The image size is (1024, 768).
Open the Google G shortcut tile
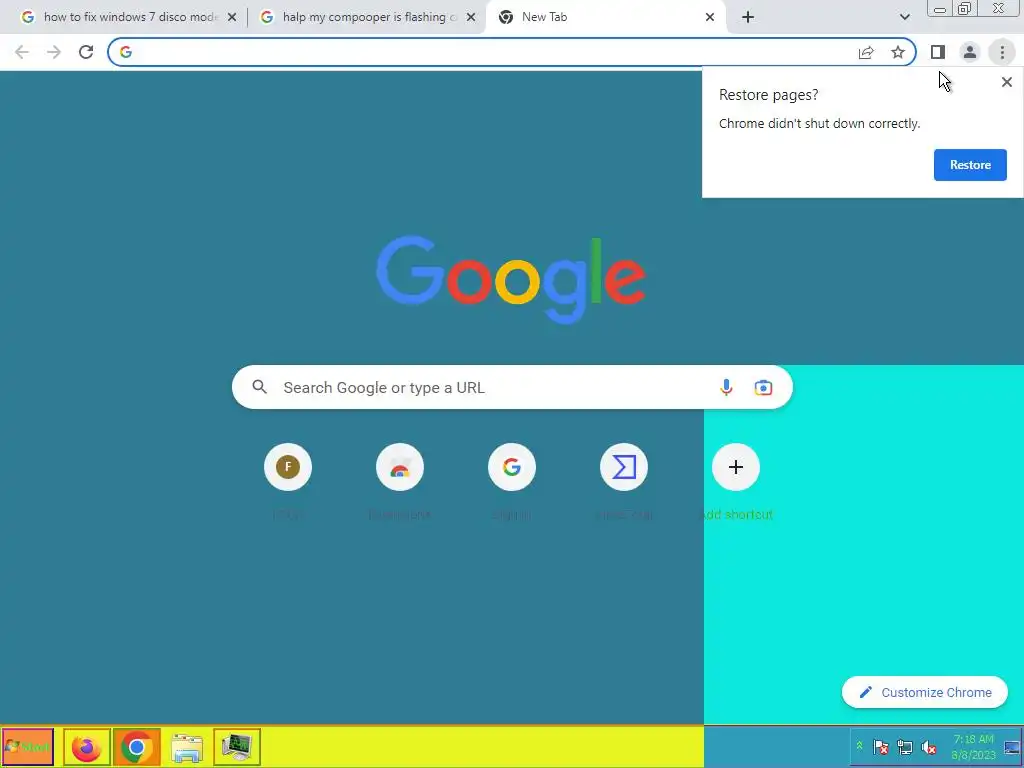click(511, 467)
